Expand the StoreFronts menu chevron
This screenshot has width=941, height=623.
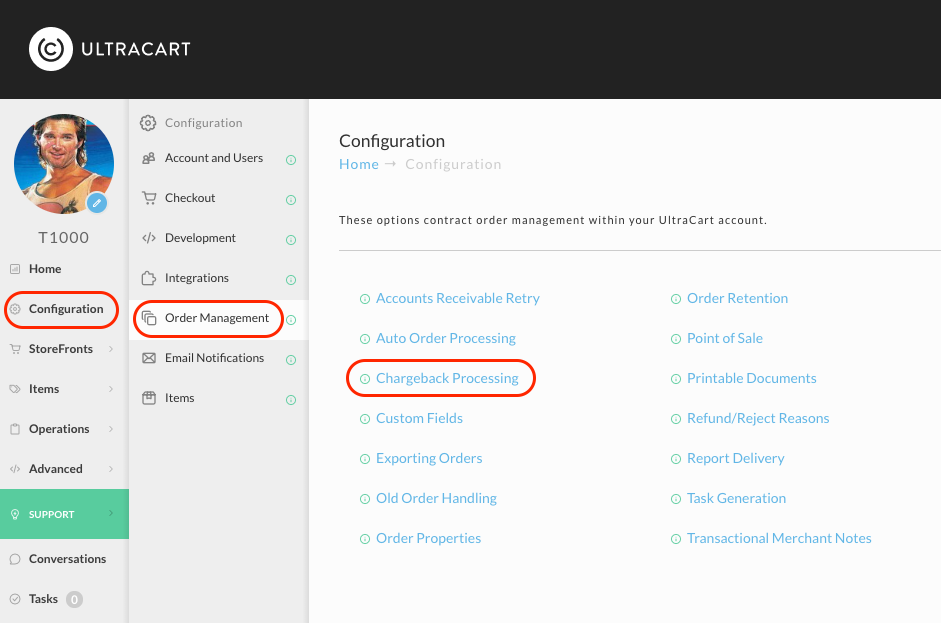(x=111, y=349)
